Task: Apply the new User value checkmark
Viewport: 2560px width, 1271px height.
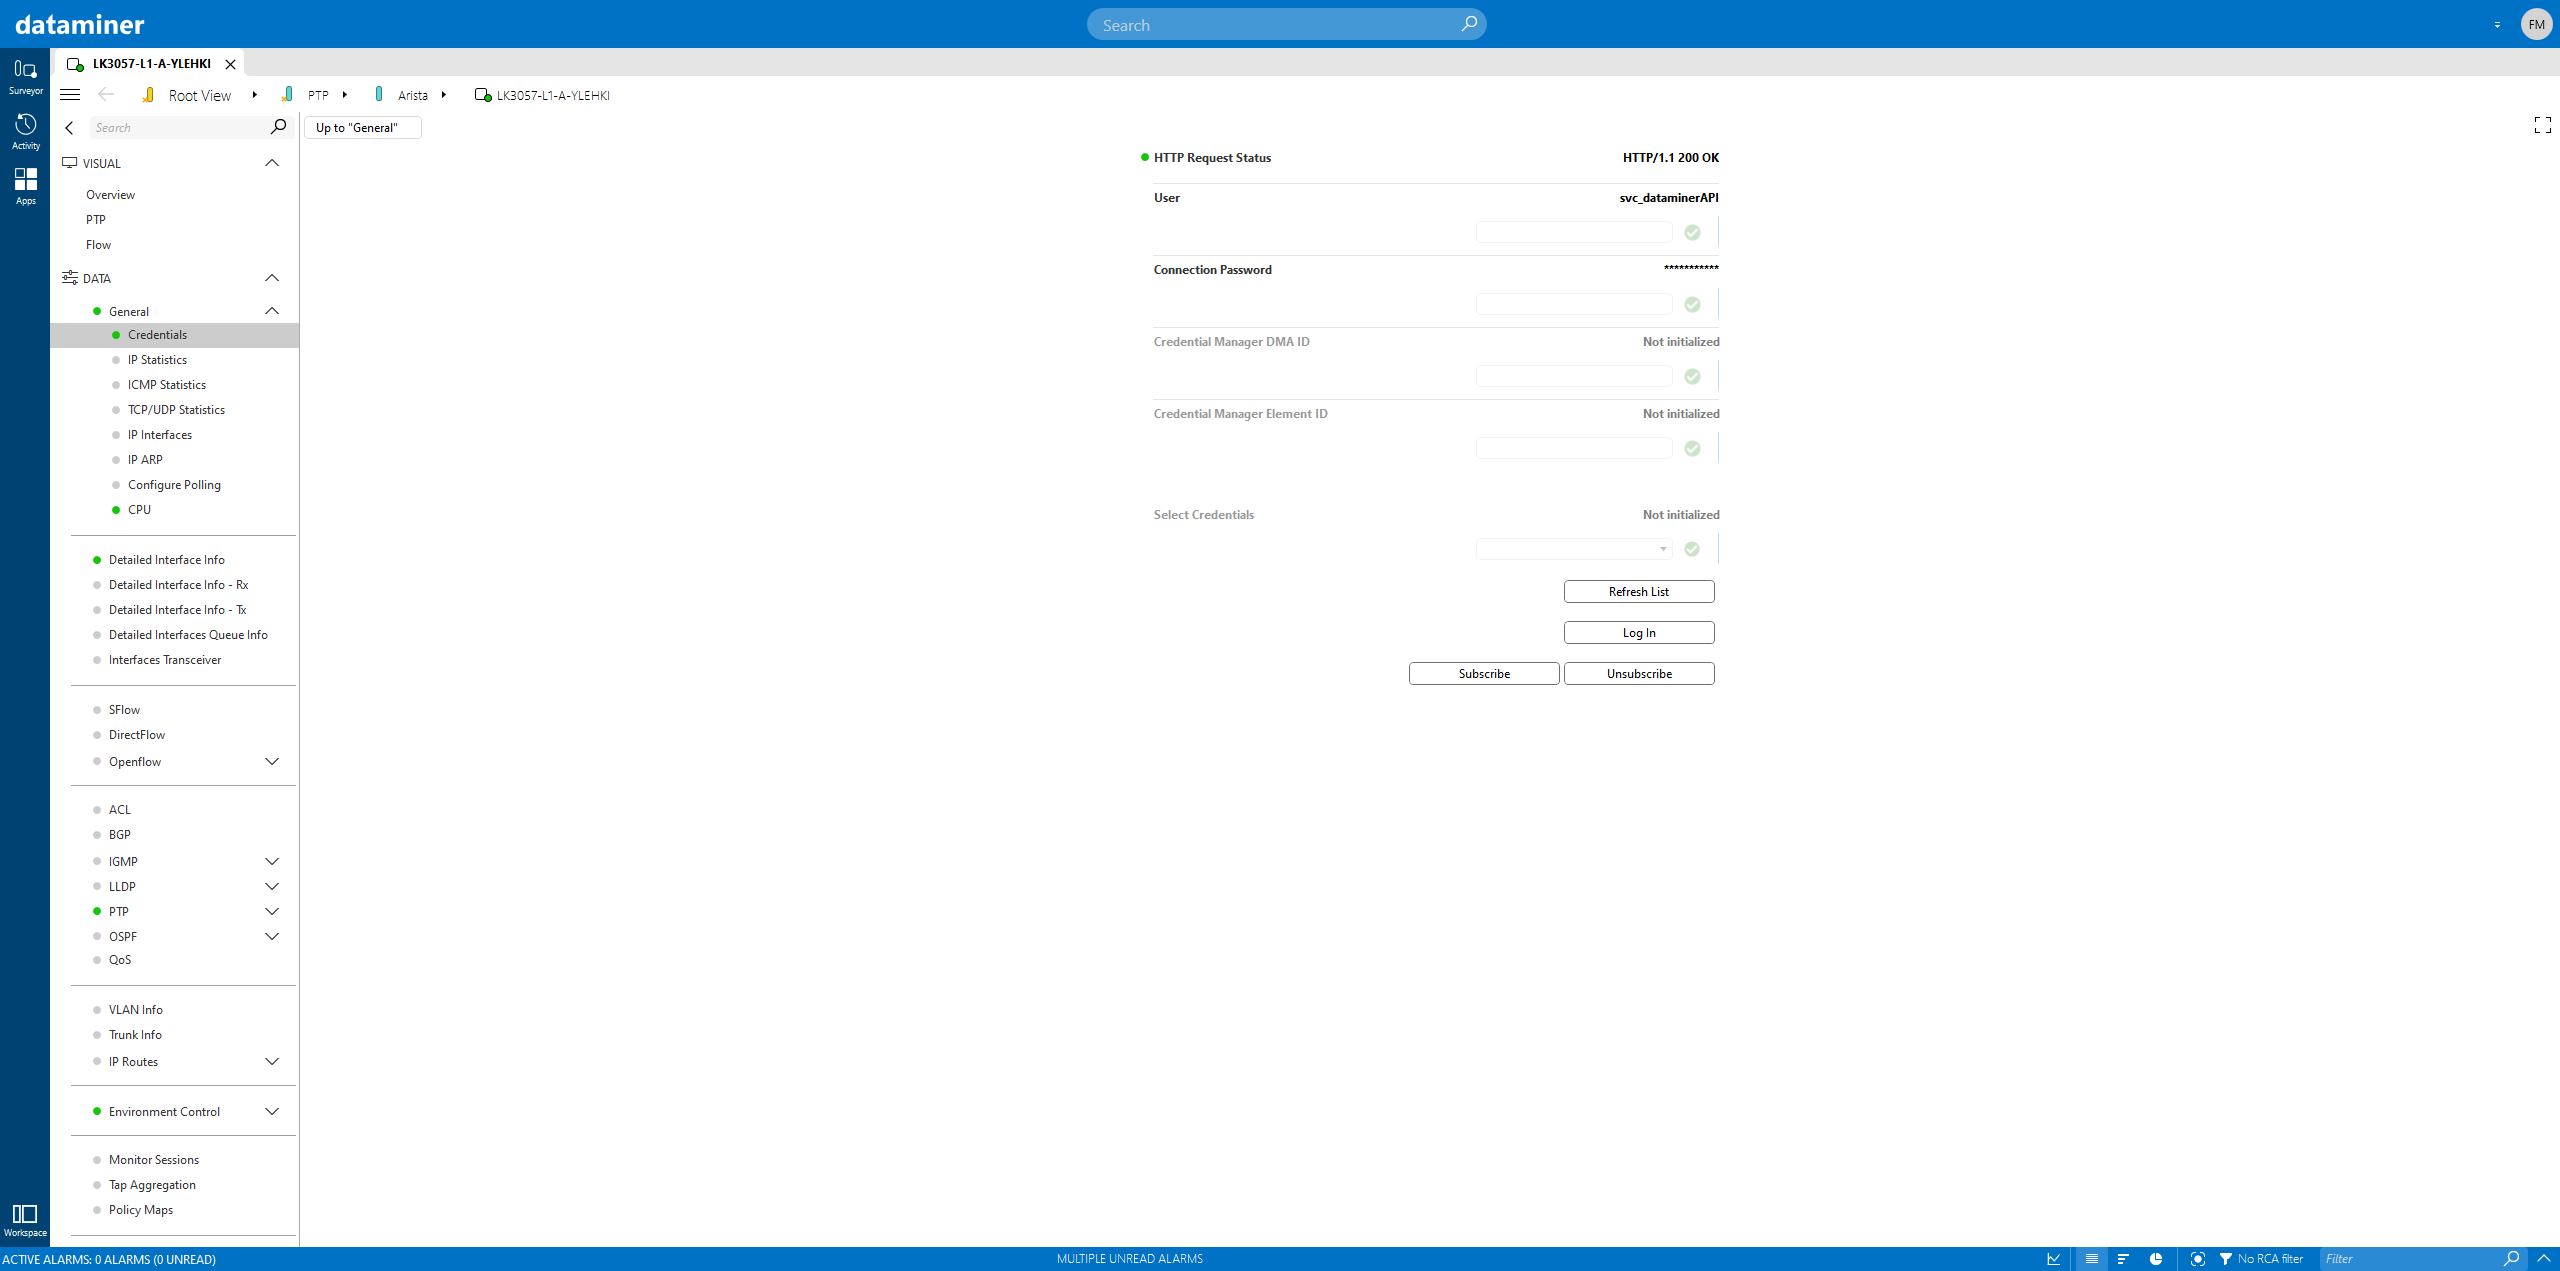Action: pyautogui.click(x=1692, y=232)
